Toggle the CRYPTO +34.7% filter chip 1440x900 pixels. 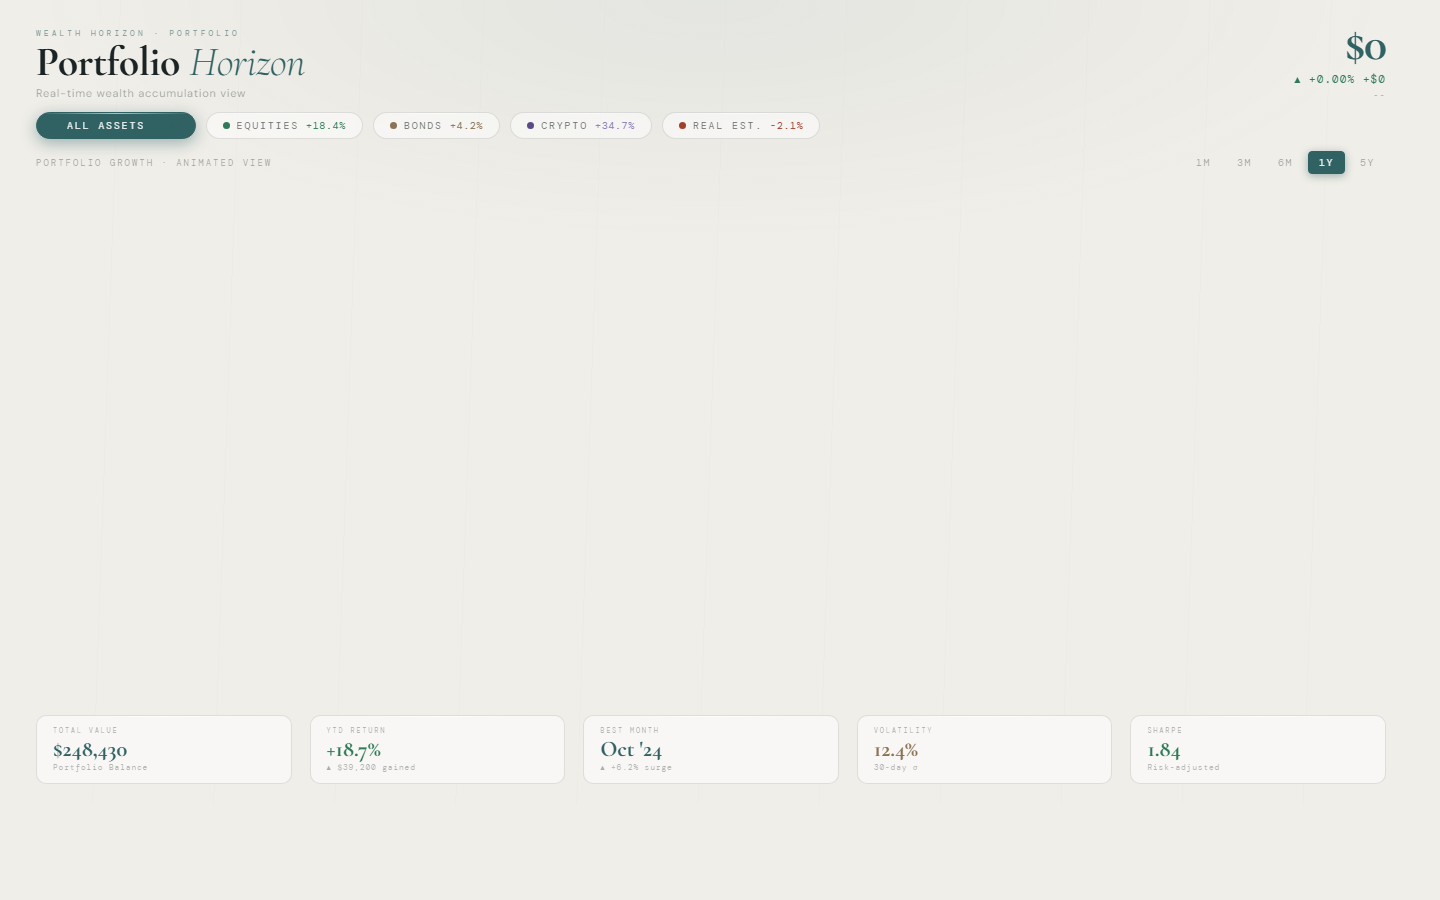581,126
